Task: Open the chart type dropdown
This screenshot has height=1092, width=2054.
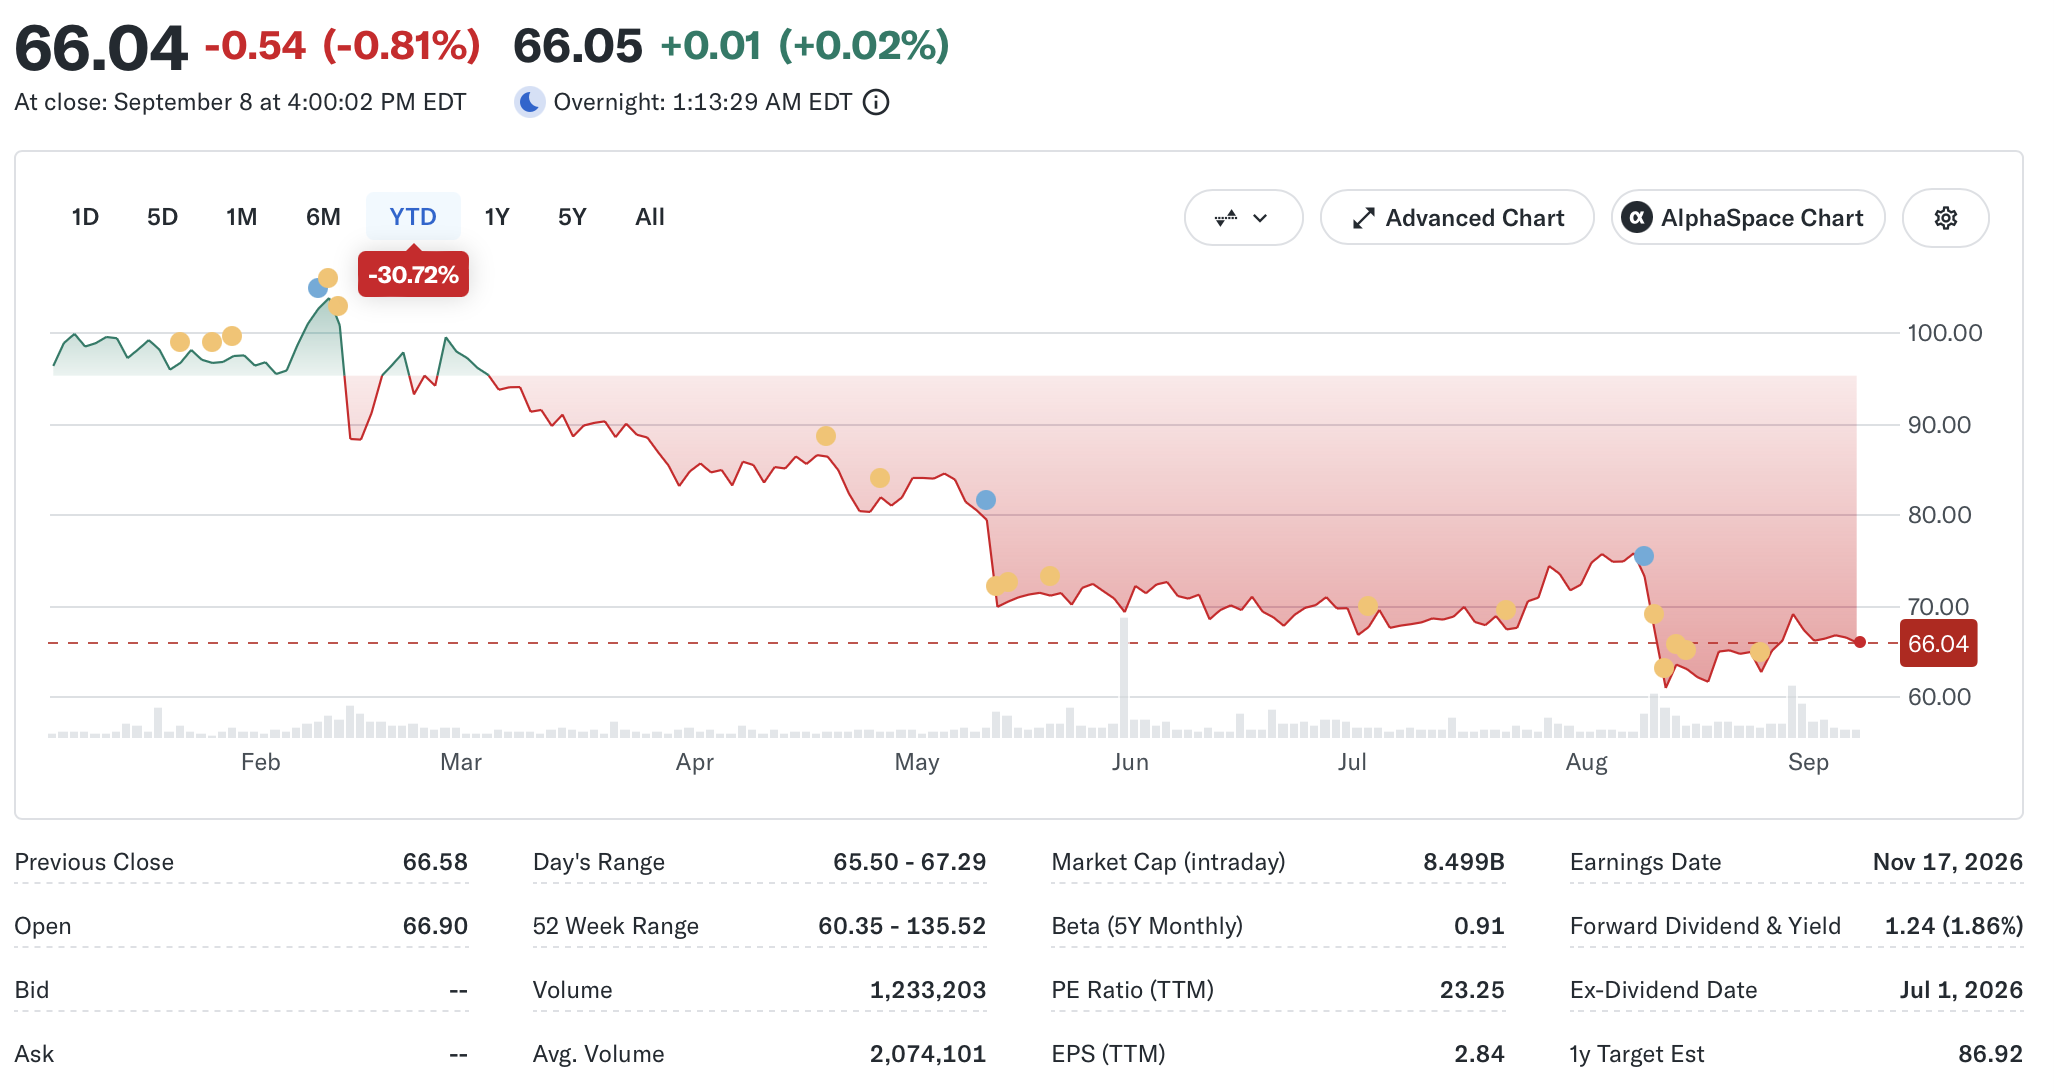Action: [1243, 218]
